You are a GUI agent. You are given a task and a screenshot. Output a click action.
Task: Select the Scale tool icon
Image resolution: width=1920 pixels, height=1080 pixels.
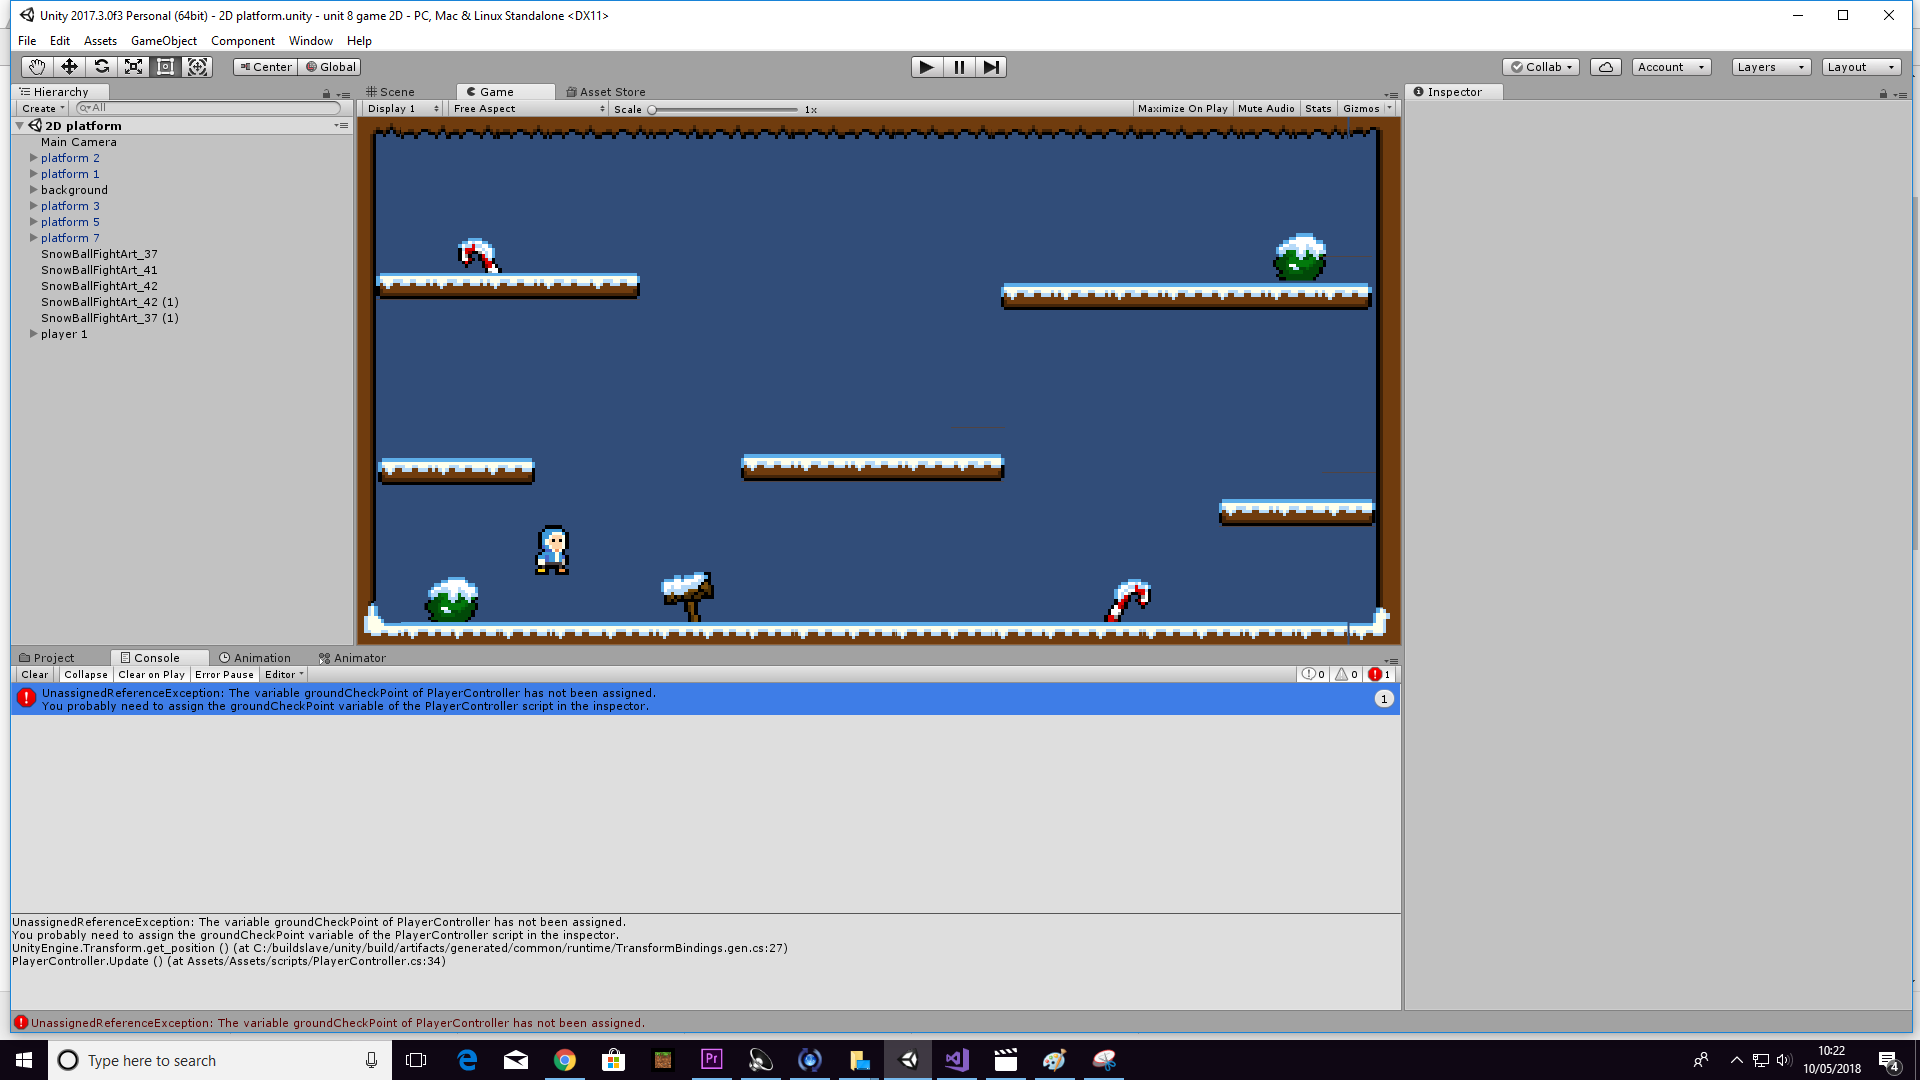133,67
